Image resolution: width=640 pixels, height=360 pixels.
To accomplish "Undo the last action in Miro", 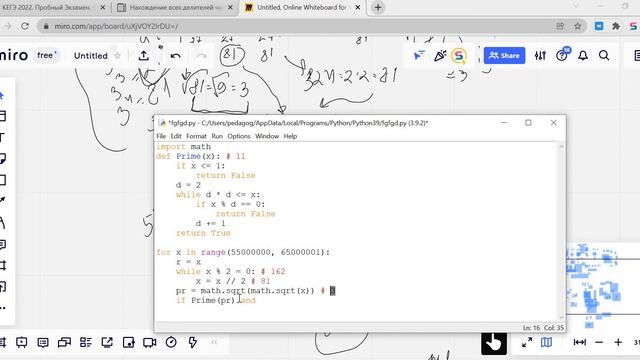I will pyautogui.click(x=176, y=56).
